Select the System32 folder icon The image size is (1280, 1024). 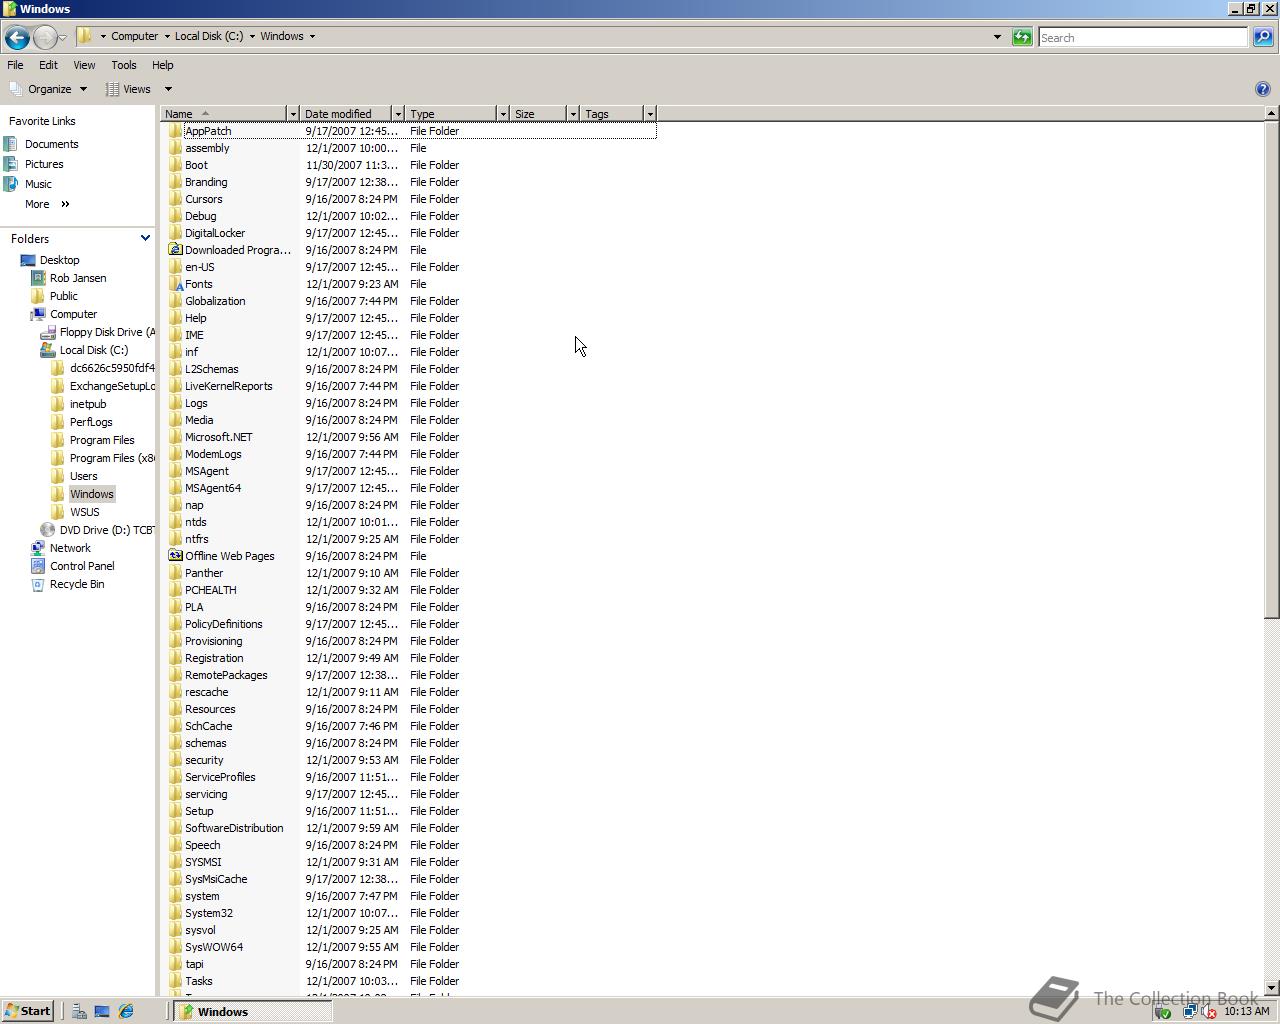point(176,913)
